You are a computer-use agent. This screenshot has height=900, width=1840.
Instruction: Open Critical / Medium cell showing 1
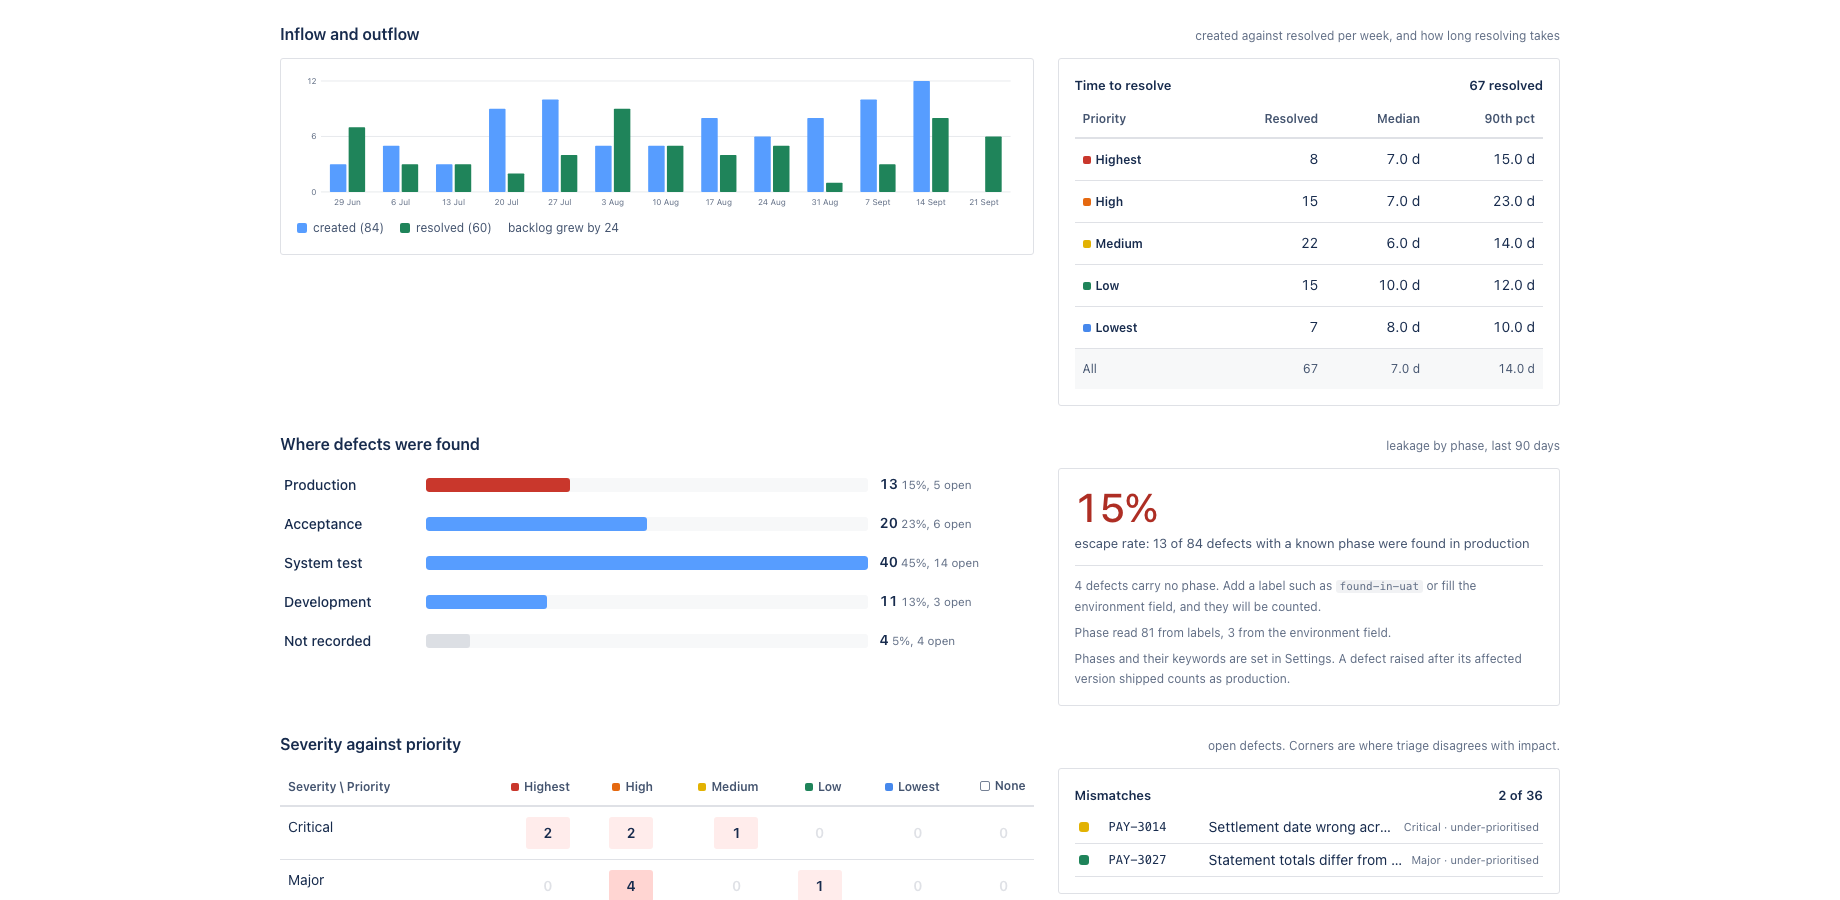click(x=736, y=833)
